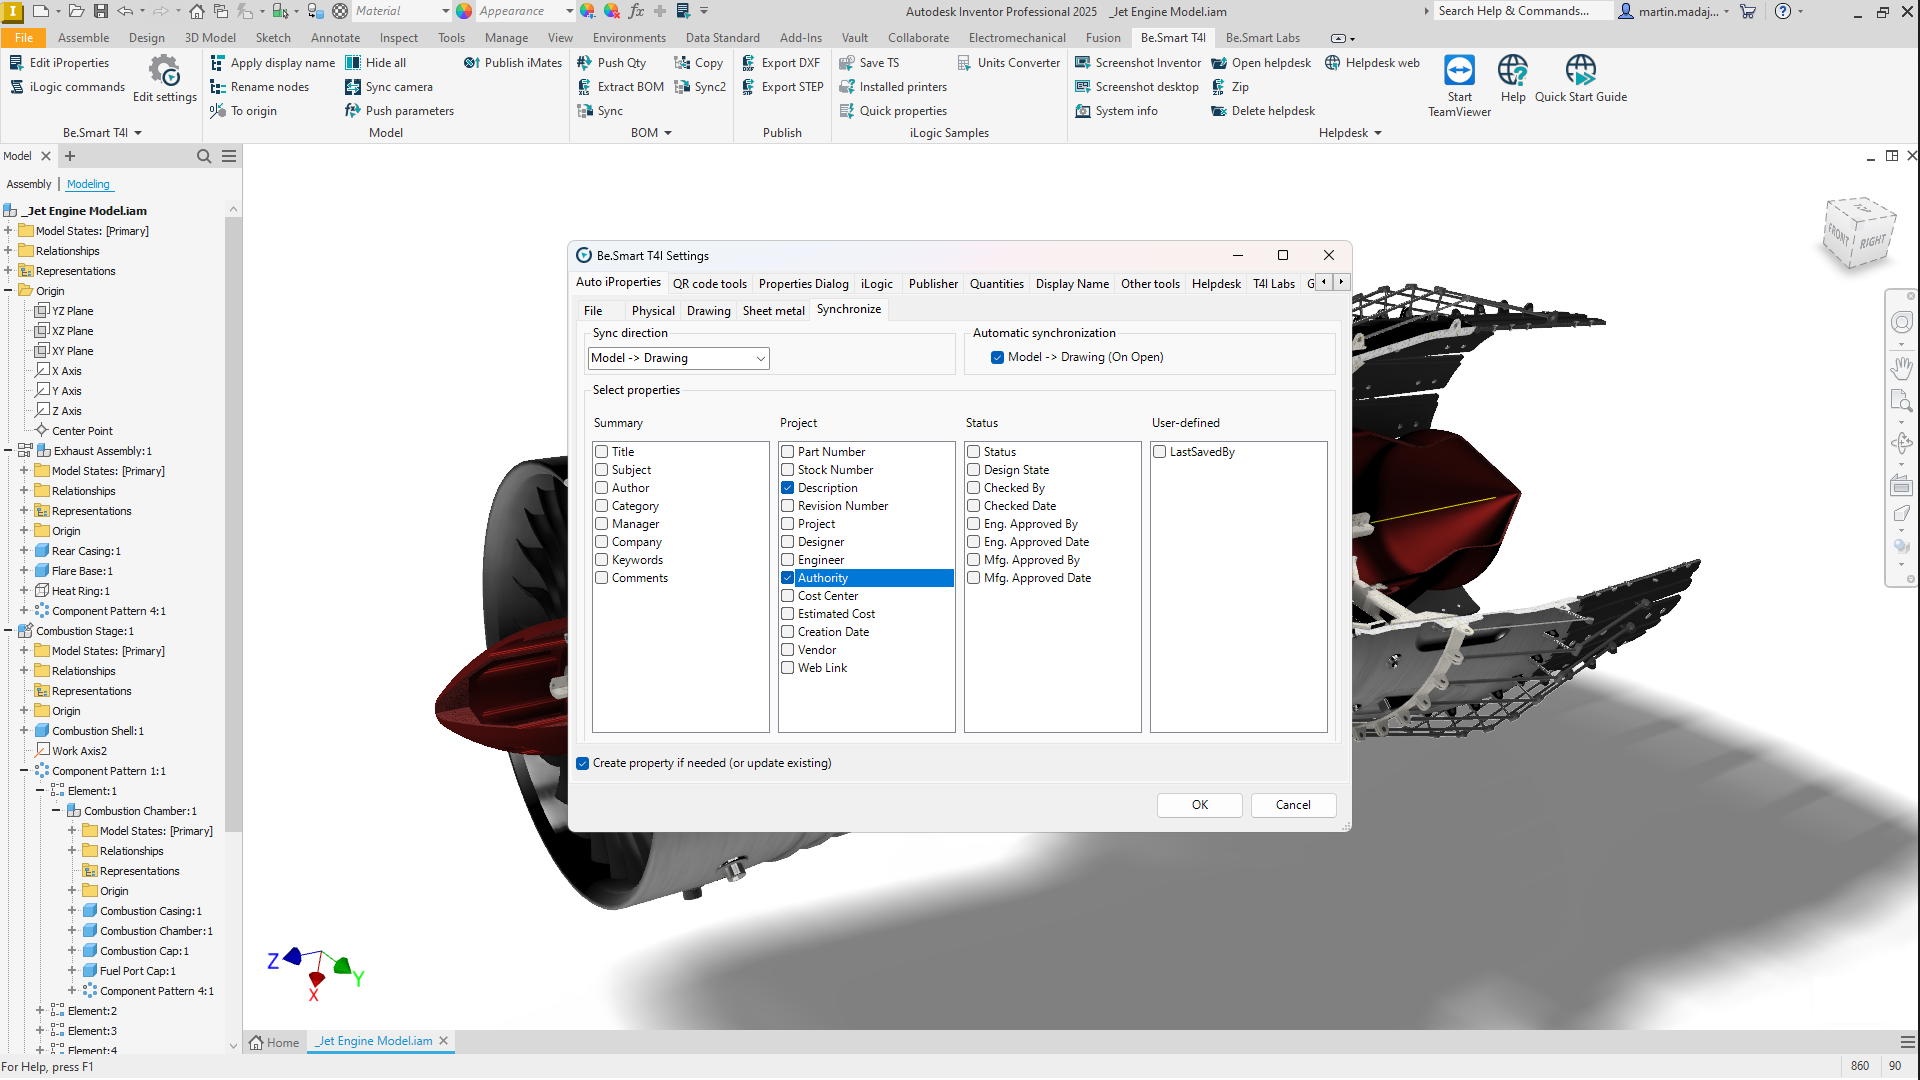Click Screenshot Inventor icon
The width and height of the screenshot is (1920, 1080).
(1083, 63)
